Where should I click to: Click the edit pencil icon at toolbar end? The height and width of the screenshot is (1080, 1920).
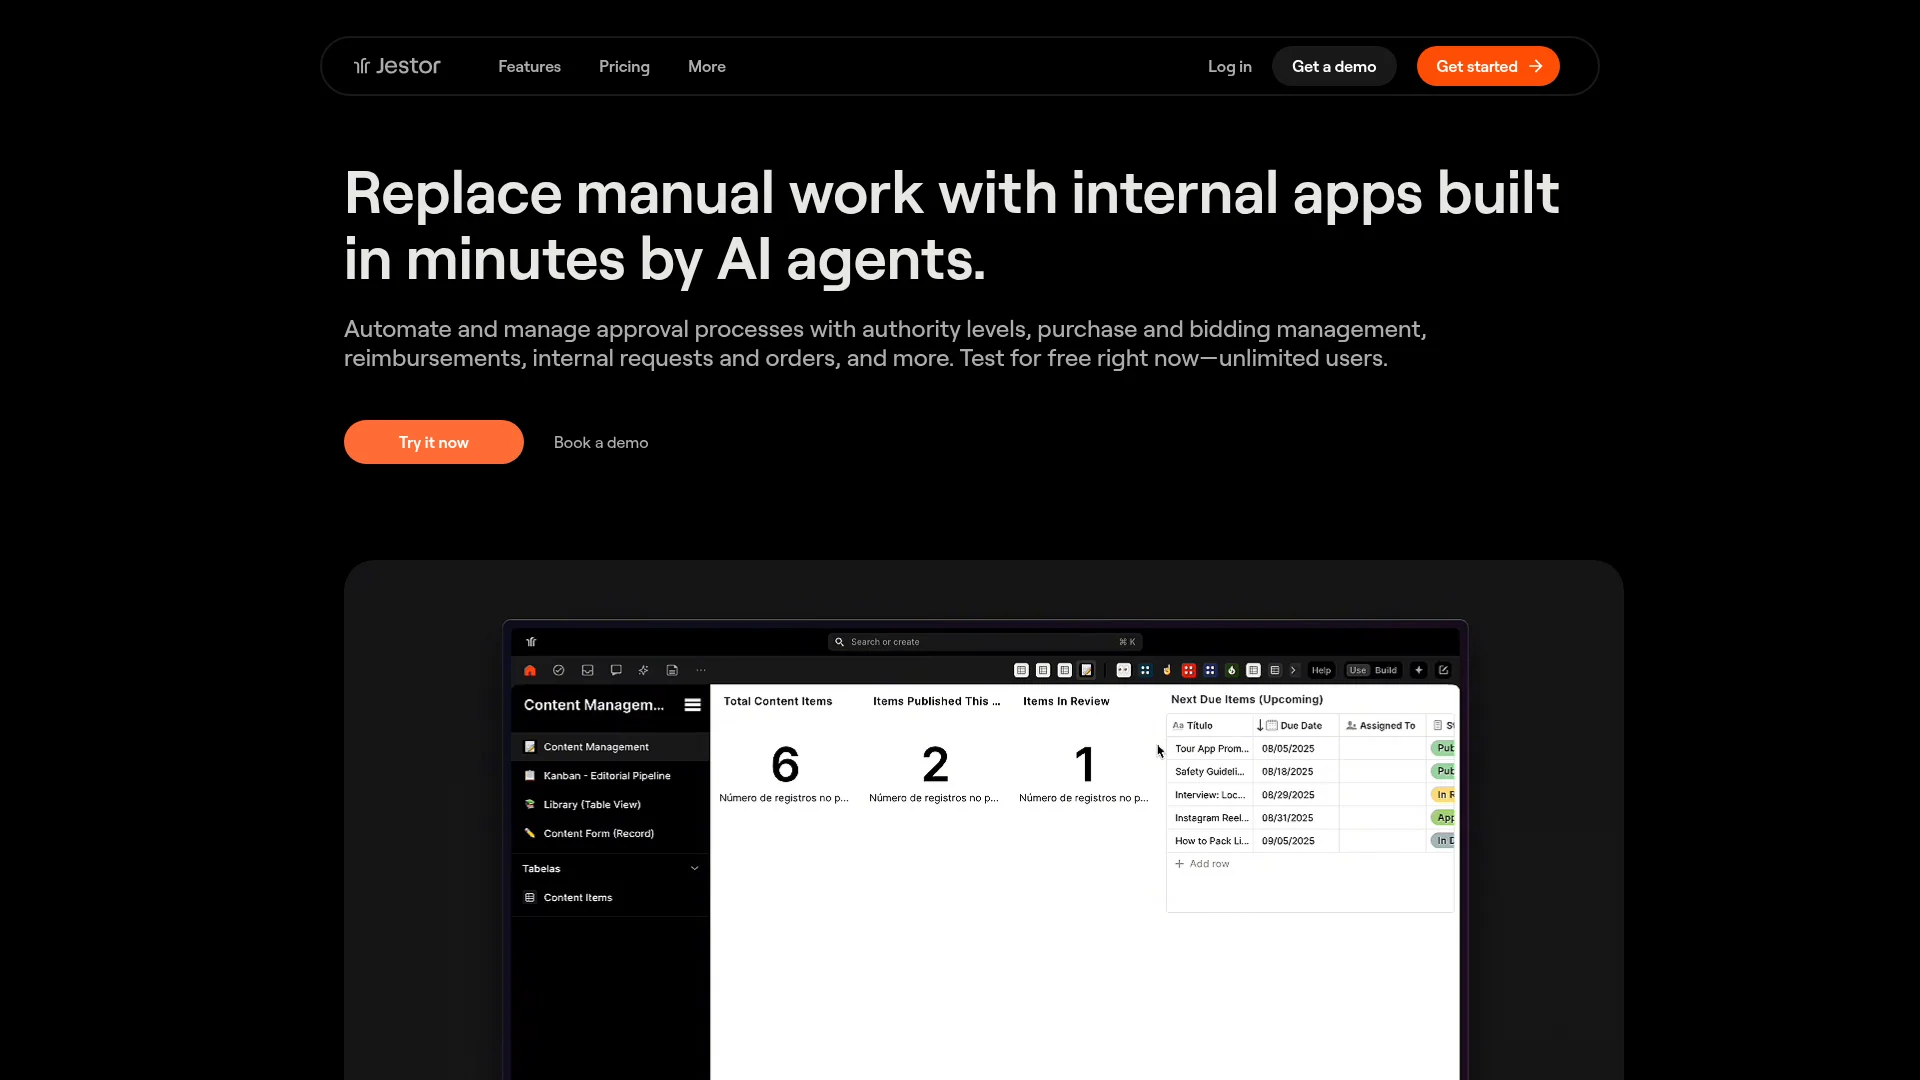[x=1443, y=670]
